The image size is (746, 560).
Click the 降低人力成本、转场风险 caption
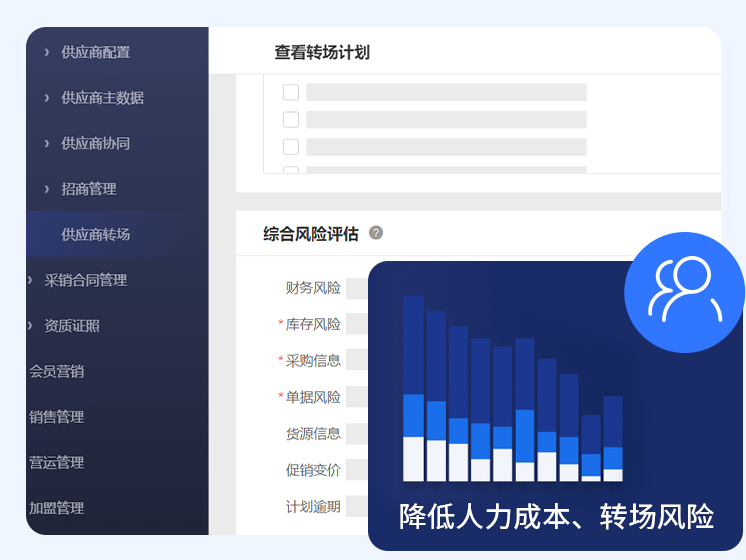pos(556,517)
